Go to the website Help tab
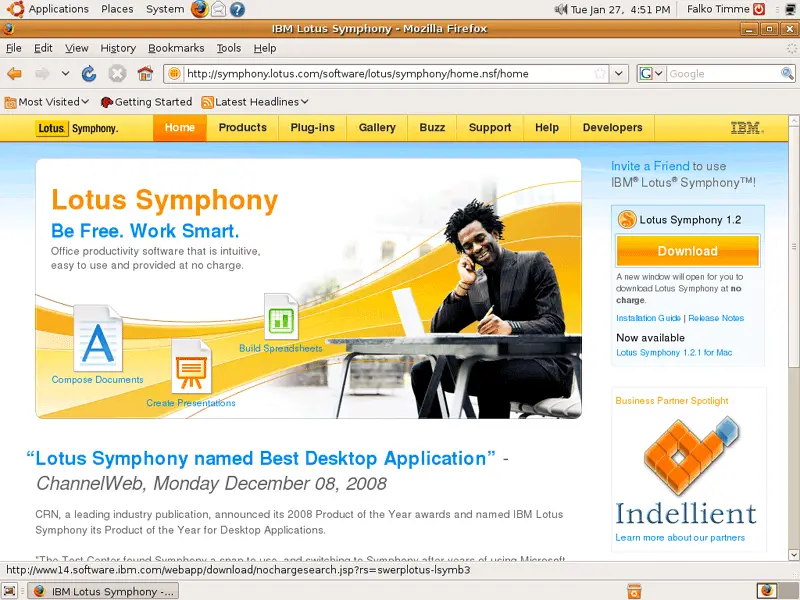Image resolution: width=800 pixels, height=600 pixels. coord(547,128)
